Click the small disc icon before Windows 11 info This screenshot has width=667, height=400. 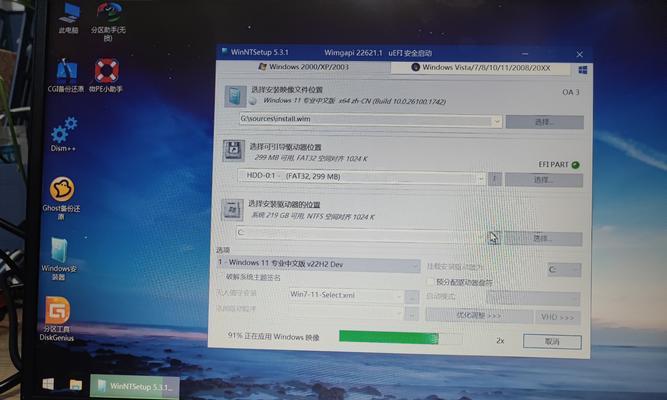pos(254,101)
